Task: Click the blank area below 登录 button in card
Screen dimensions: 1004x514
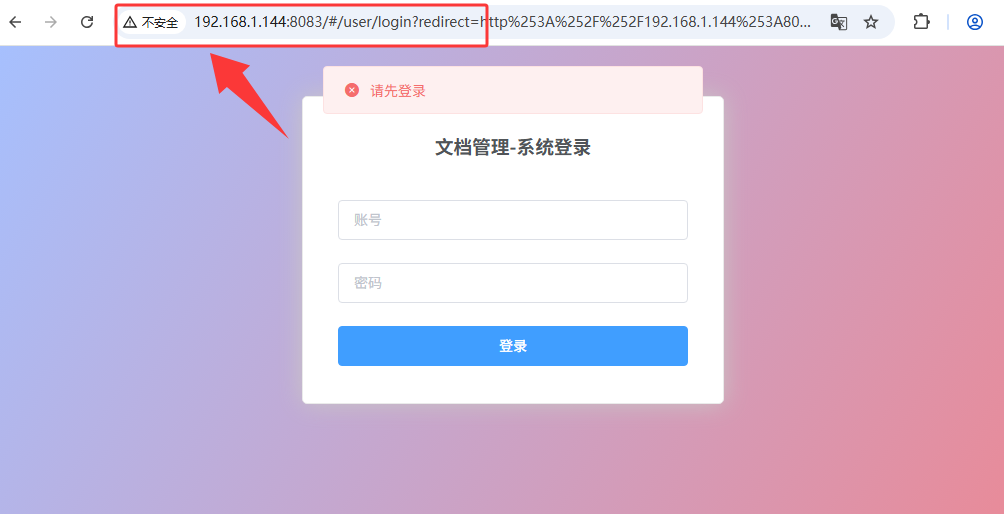Action: (513, 384)
